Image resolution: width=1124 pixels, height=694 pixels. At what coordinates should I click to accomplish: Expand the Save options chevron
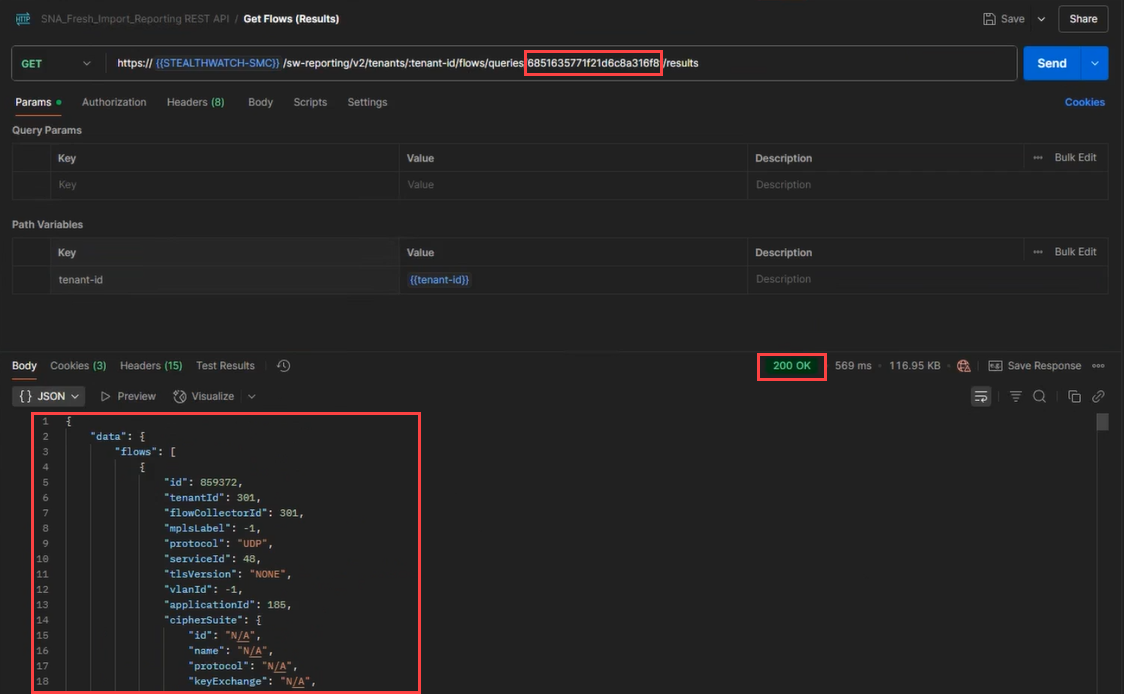click(1041, 19)
